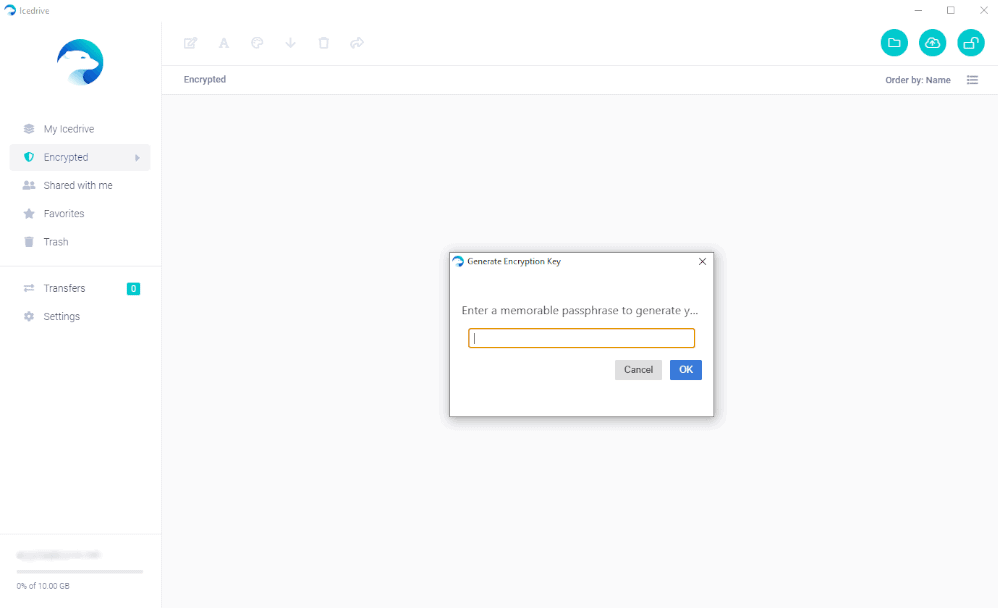The image size is (998, 608).
Task: Open the cloud upload icon
Action: point(932,43)
